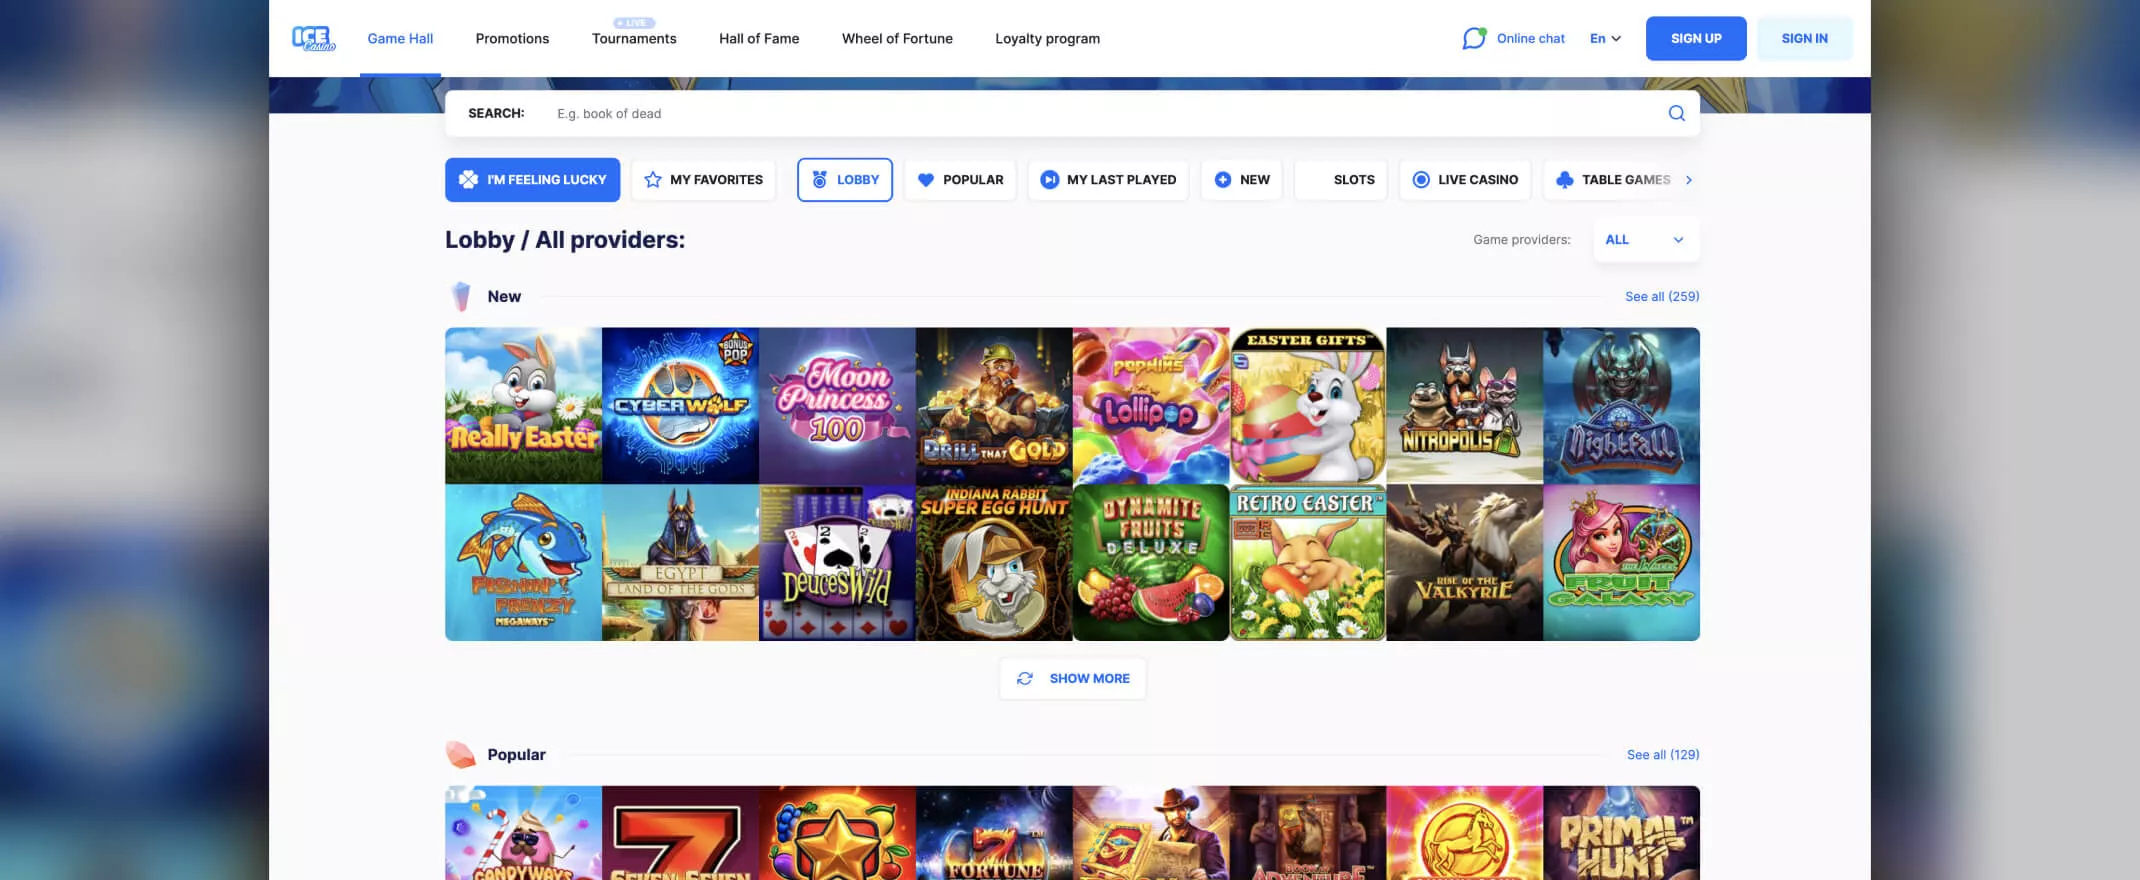Open PopWins Lollipop game thumbnail
Image resolution: width=2140 pixels, height=880 pixels.
1151,406
